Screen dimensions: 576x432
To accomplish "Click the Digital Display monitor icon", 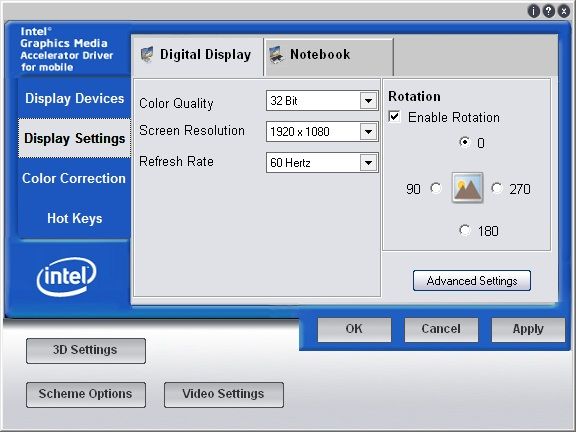I will point(147,55).
